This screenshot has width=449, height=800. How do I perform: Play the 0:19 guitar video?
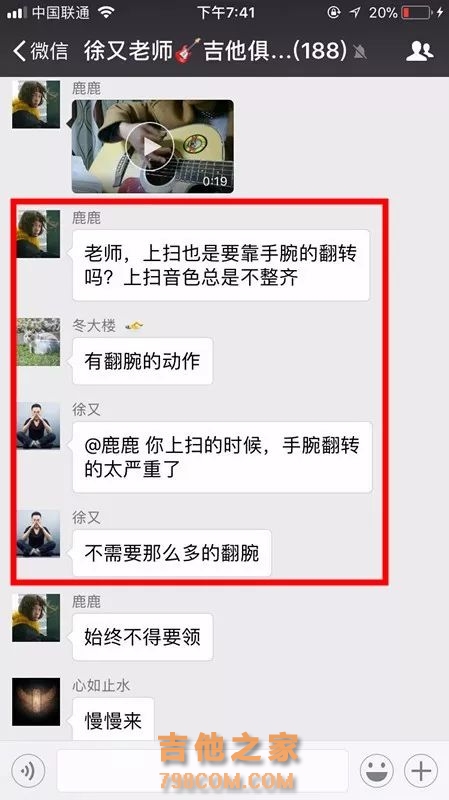pyautogui.click(x=153, y=146)
